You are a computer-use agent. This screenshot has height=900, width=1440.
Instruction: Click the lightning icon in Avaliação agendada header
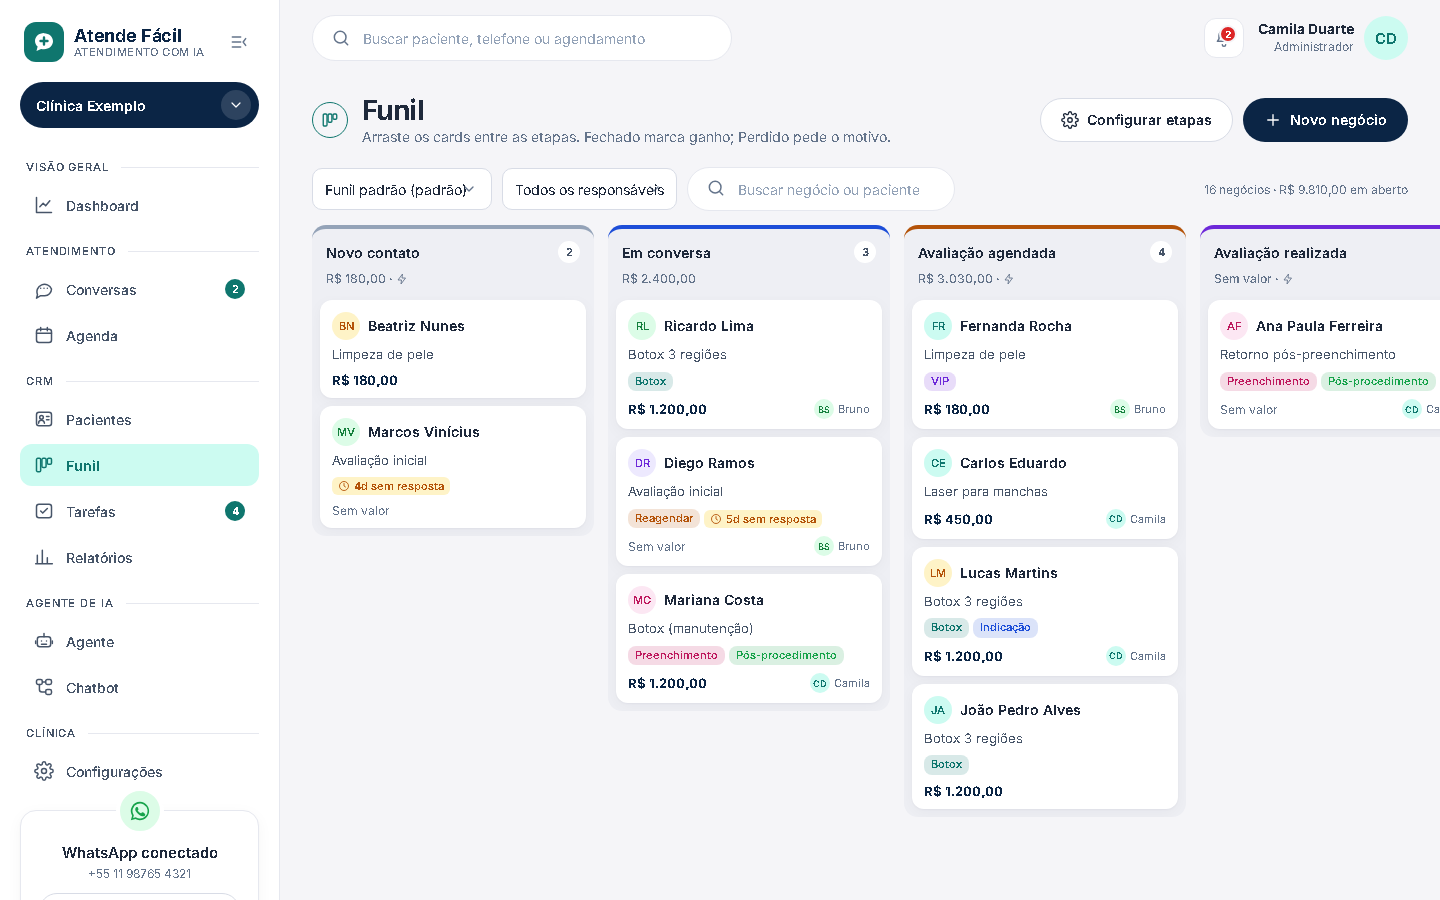coord(1009,279)
